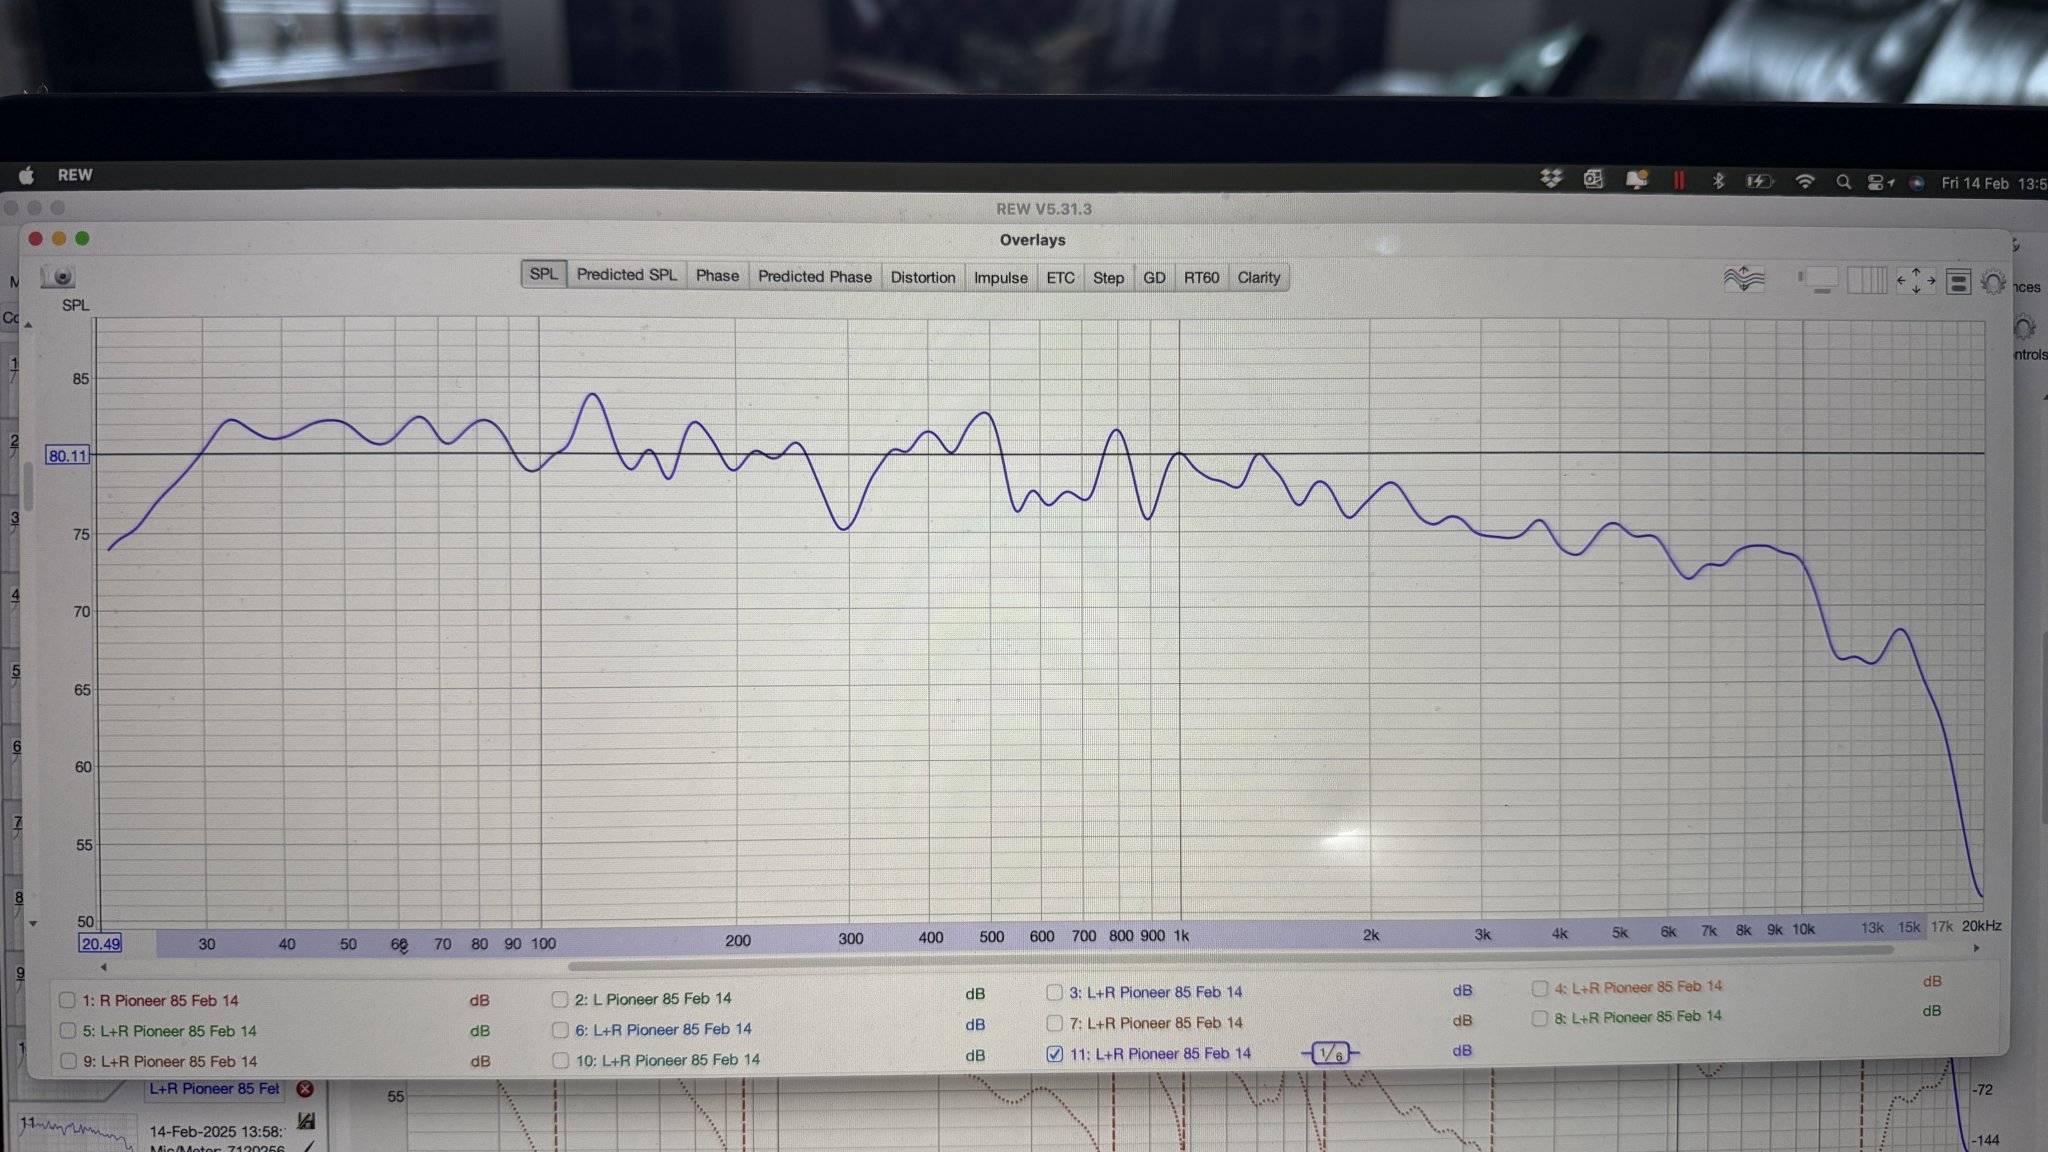2048x1152 pixels.
Task: Switch to the Impulse tab
Action: pyautogui.click(x=1001, y=278)
